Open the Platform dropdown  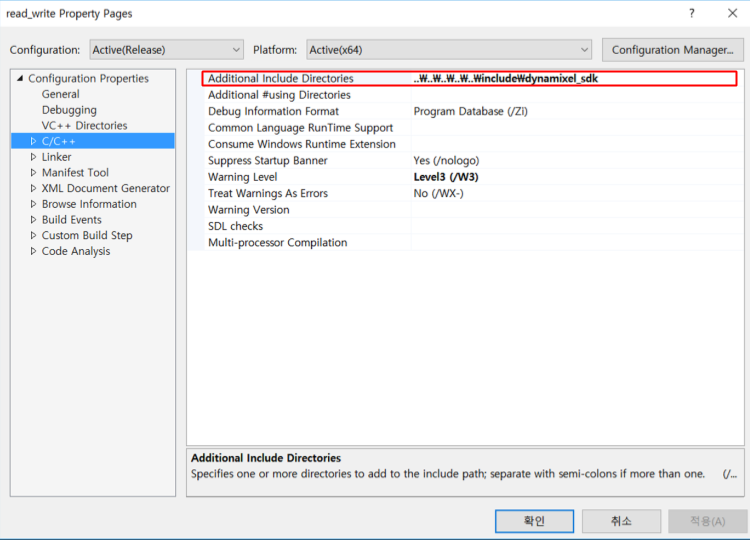tap(448, 50)
